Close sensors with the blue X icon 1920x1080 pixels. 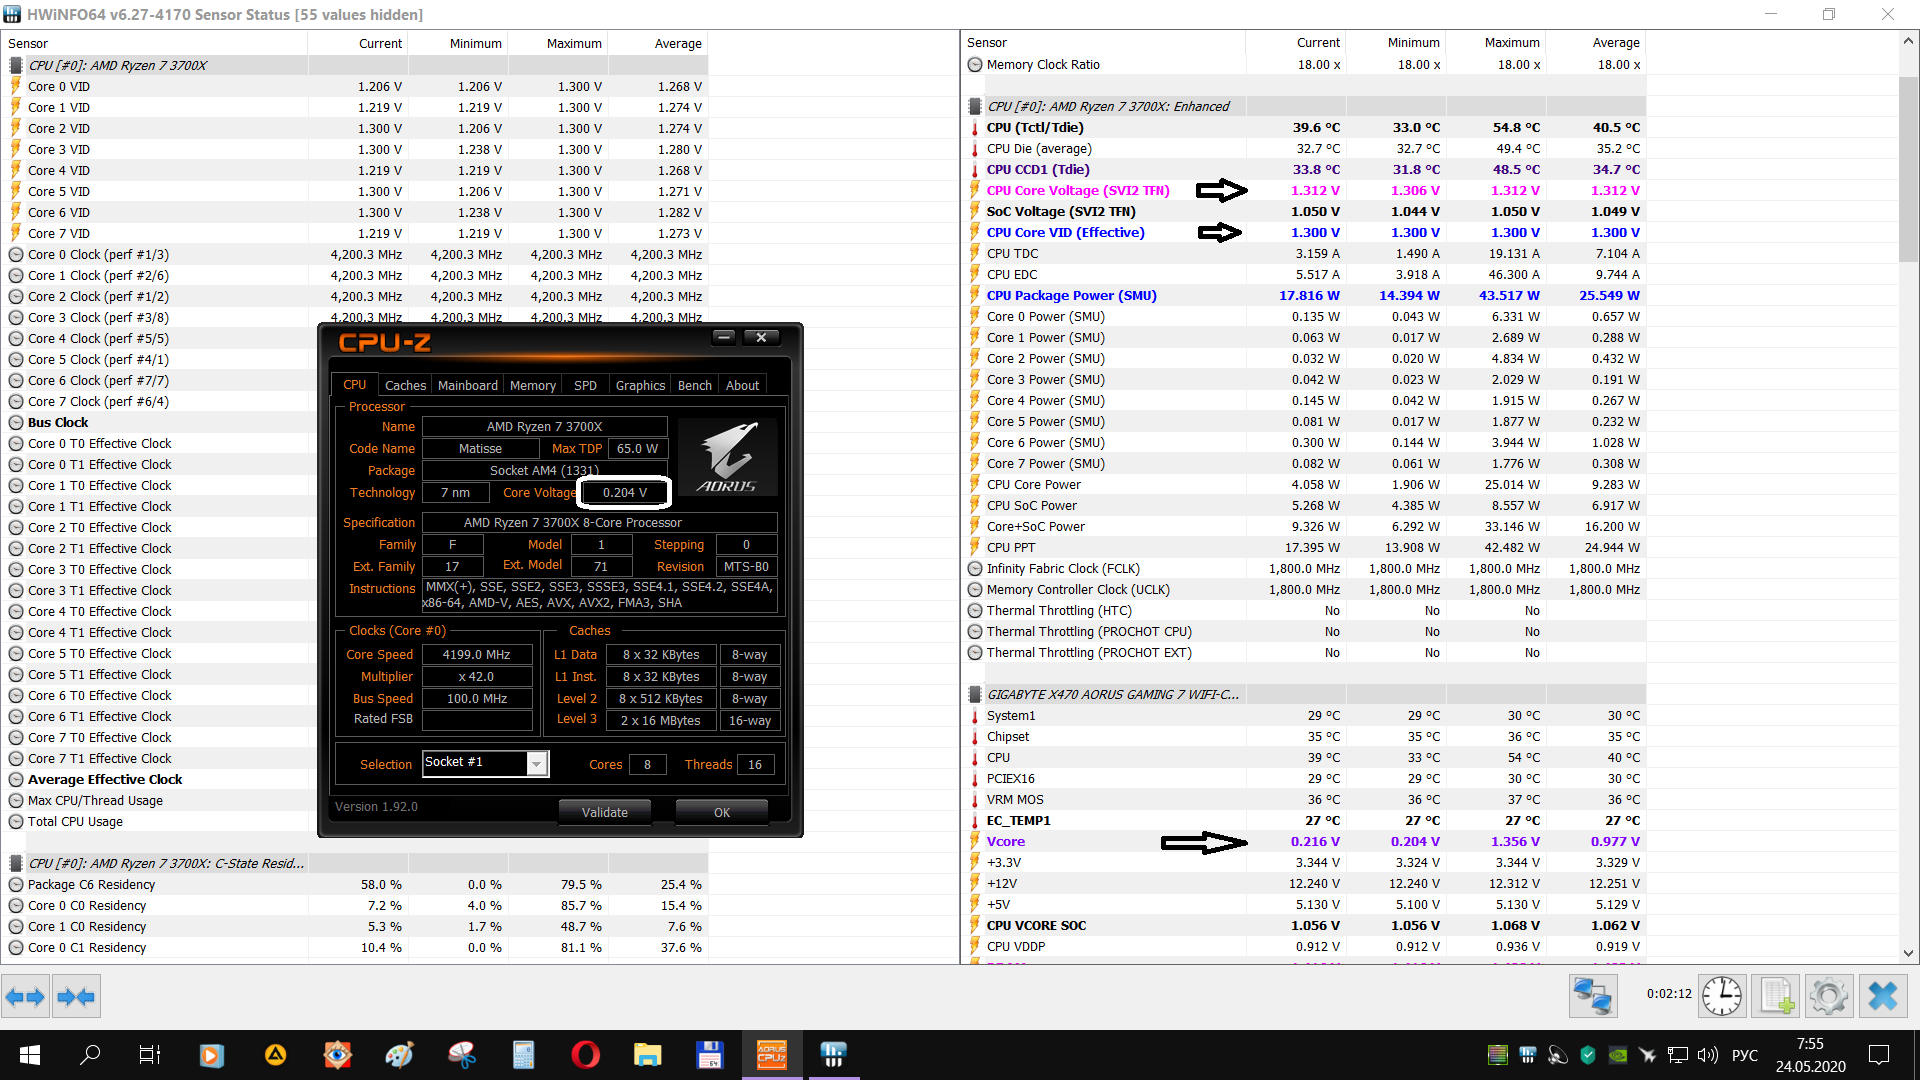tap(1882, 996)
